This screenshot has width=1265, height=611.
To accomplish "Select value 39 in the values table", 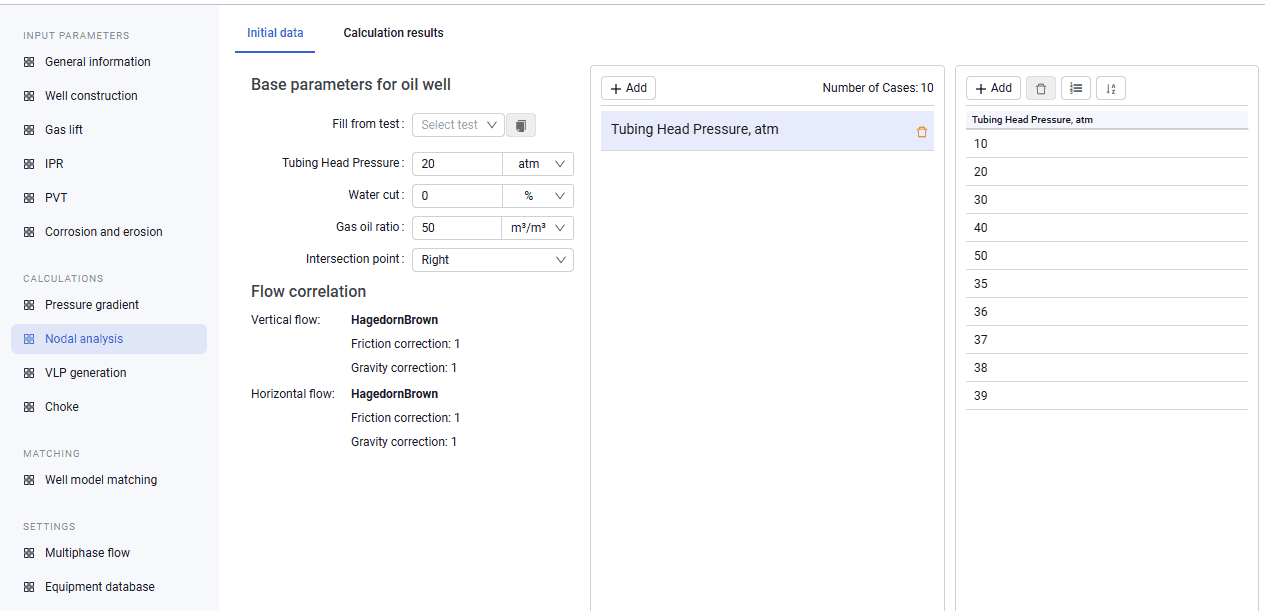I will (x=1107, y=396).
